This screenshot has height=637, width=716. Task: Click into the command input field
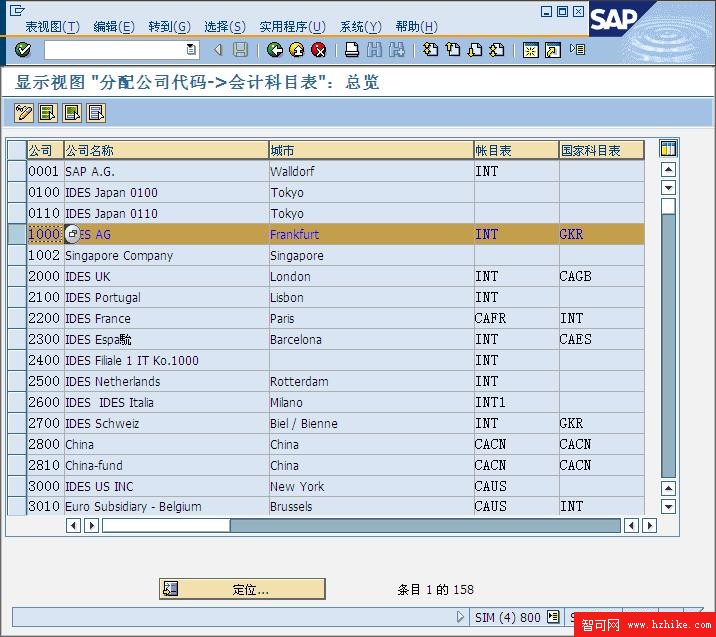click(116, 50)
